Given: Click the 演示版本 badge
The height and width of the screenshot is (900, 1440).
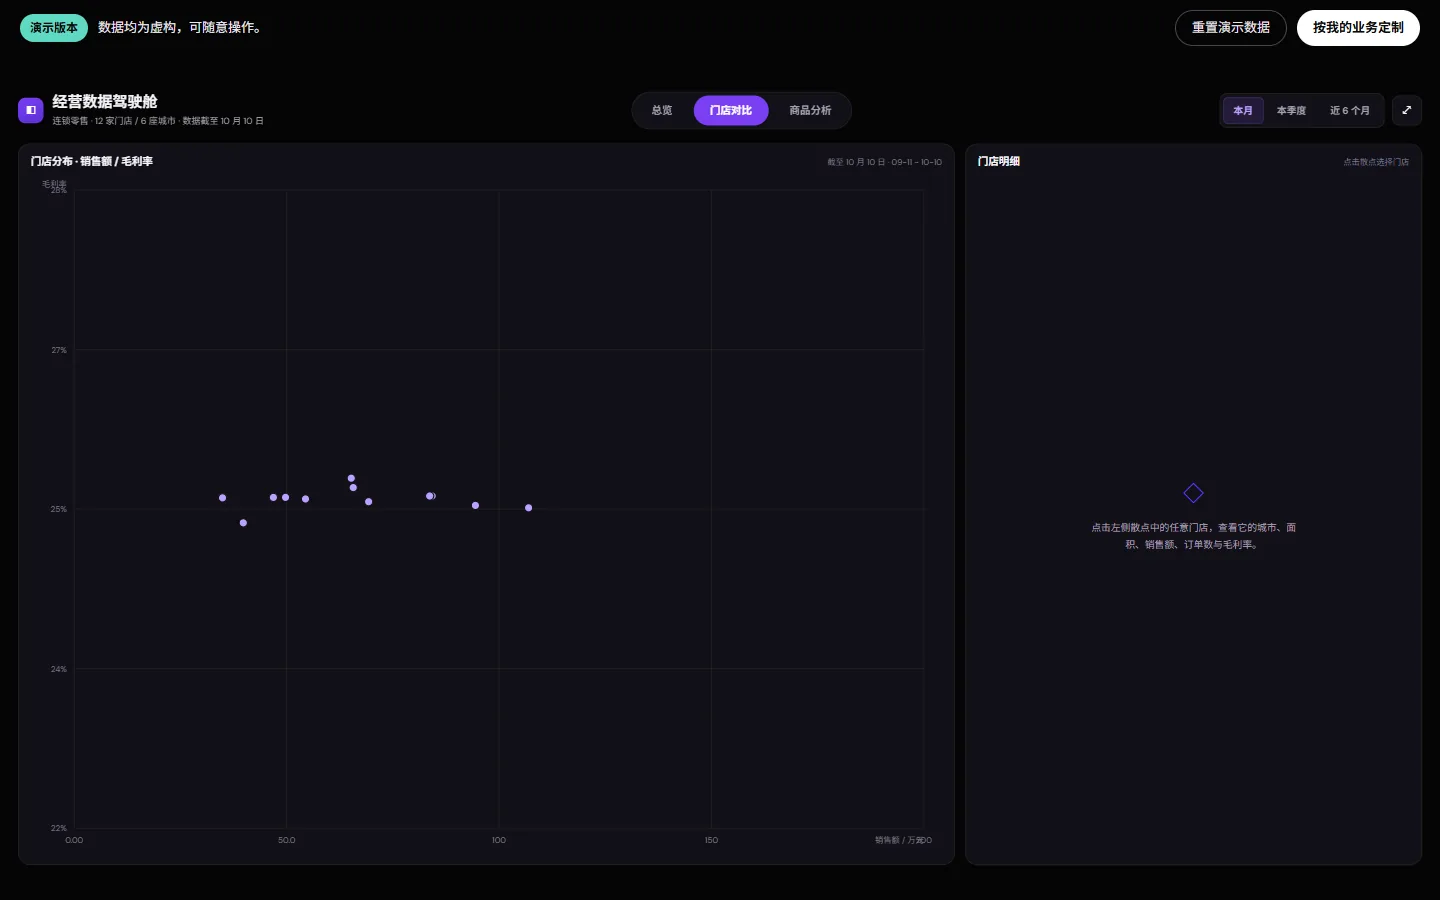Looking at the screenshot, I should (x=54, y=28).
